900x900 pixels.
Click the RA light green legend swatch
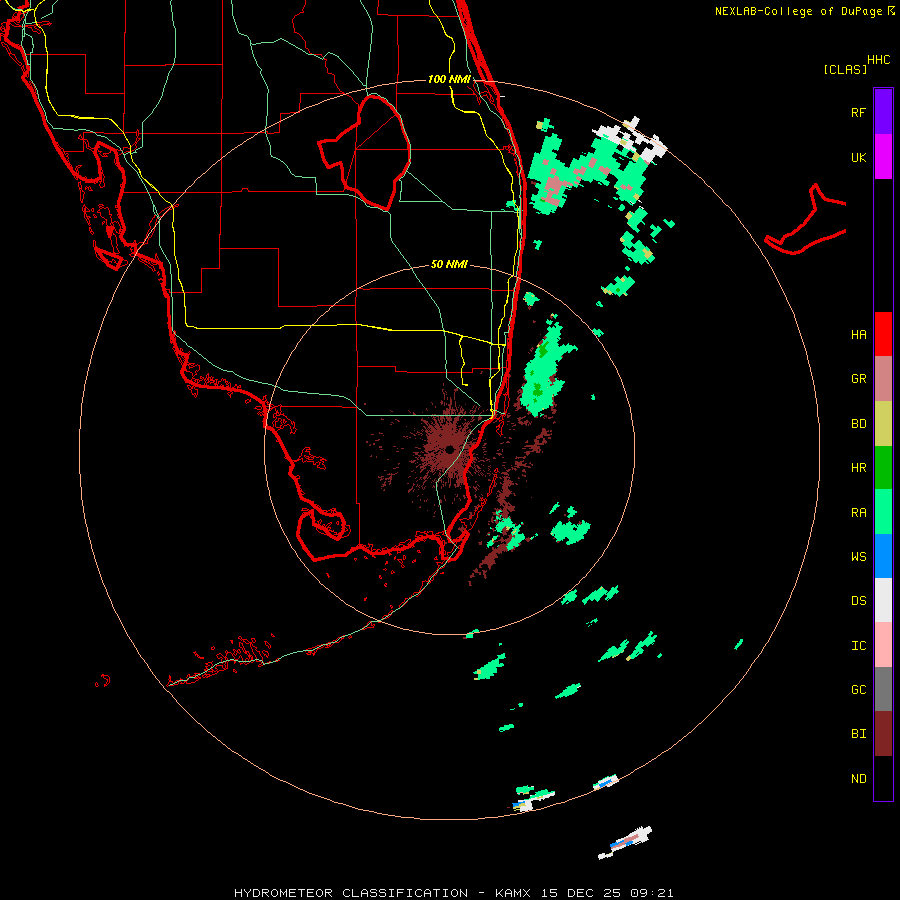883,512
